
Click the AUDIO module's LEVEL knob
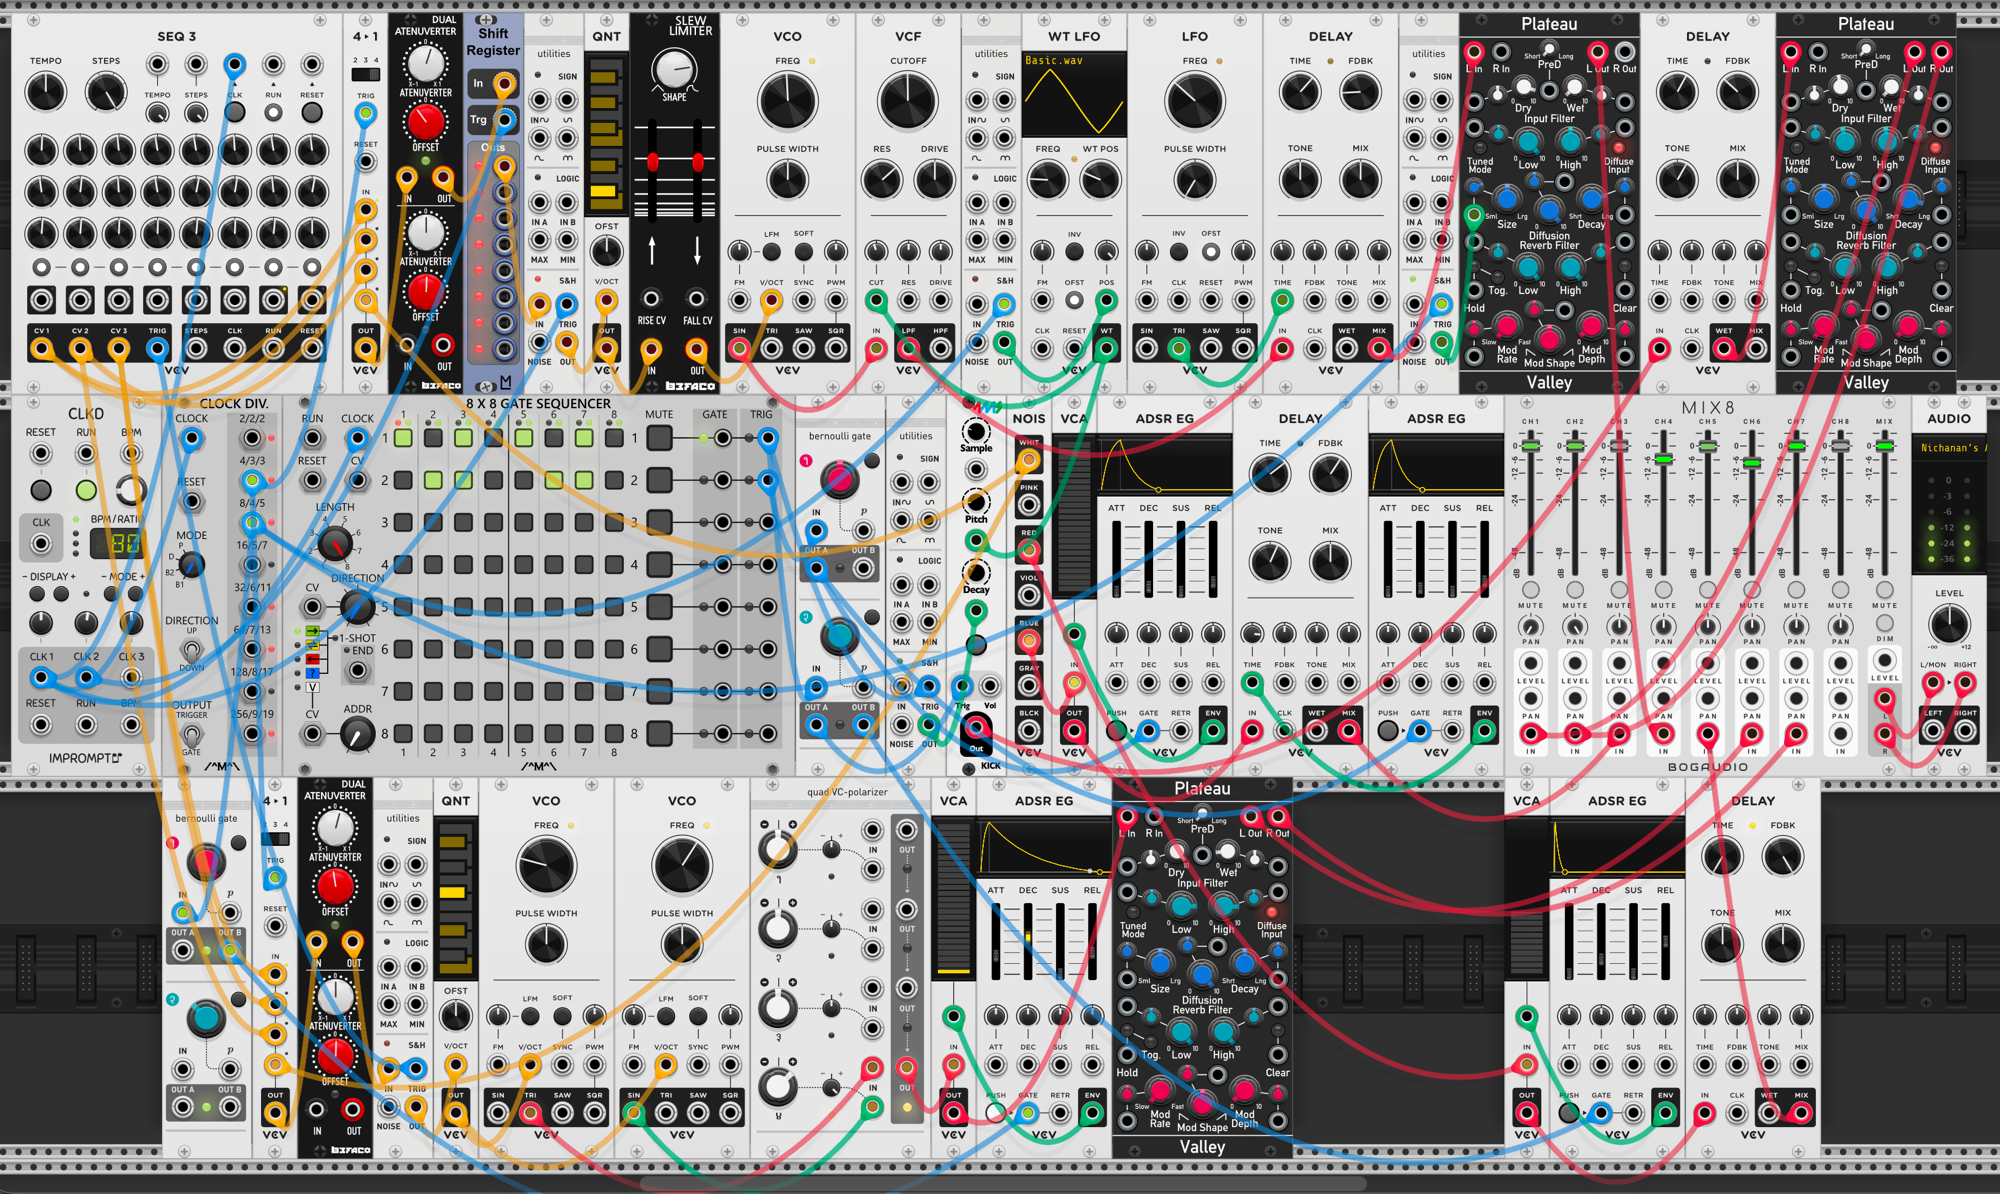pyautogui.click(x=1948, y=624)
